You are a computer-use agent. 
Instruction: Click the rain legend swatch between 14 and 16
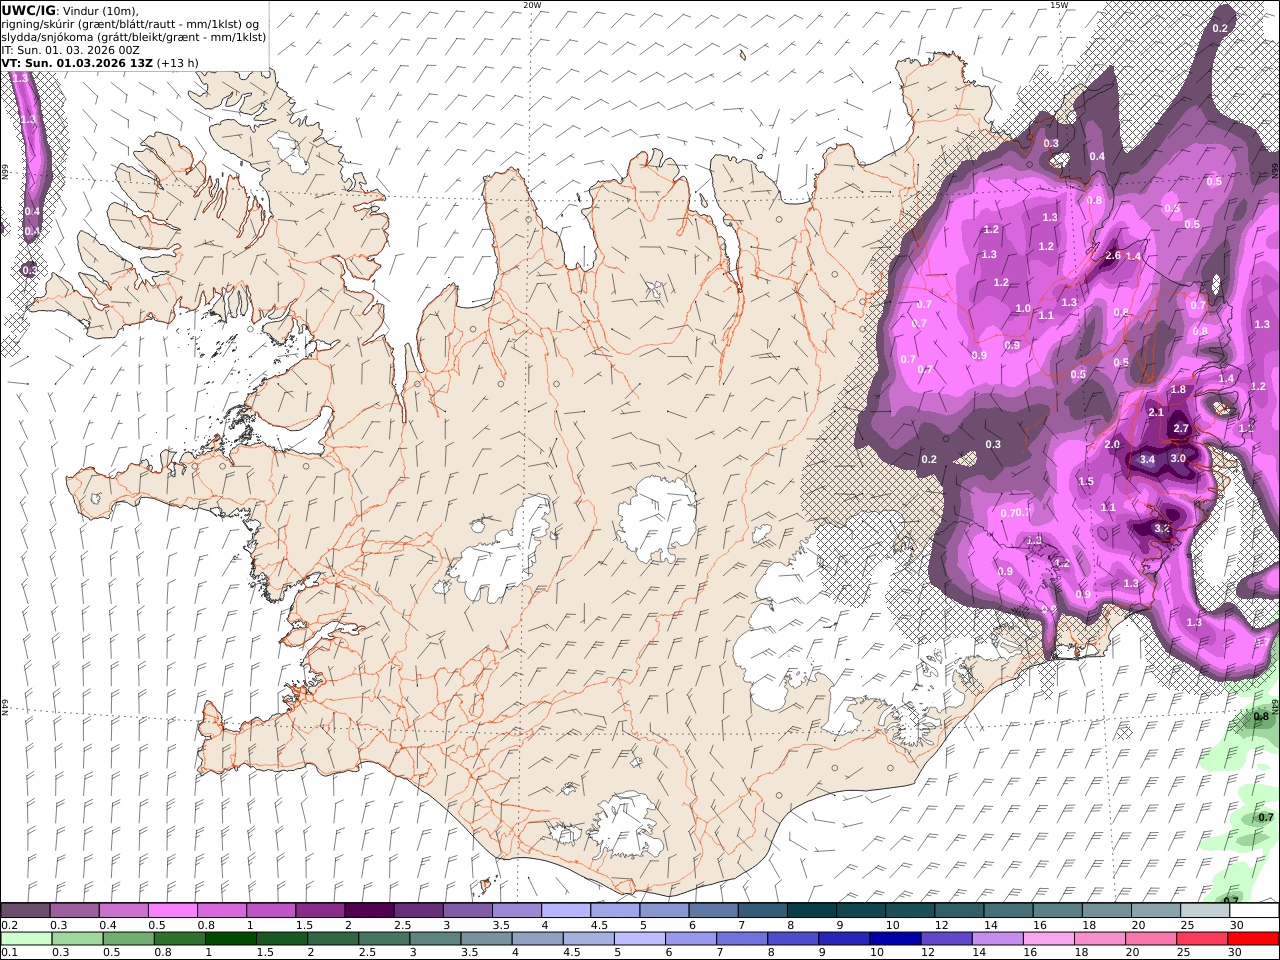pyautogui.click(x=996, y=938)
